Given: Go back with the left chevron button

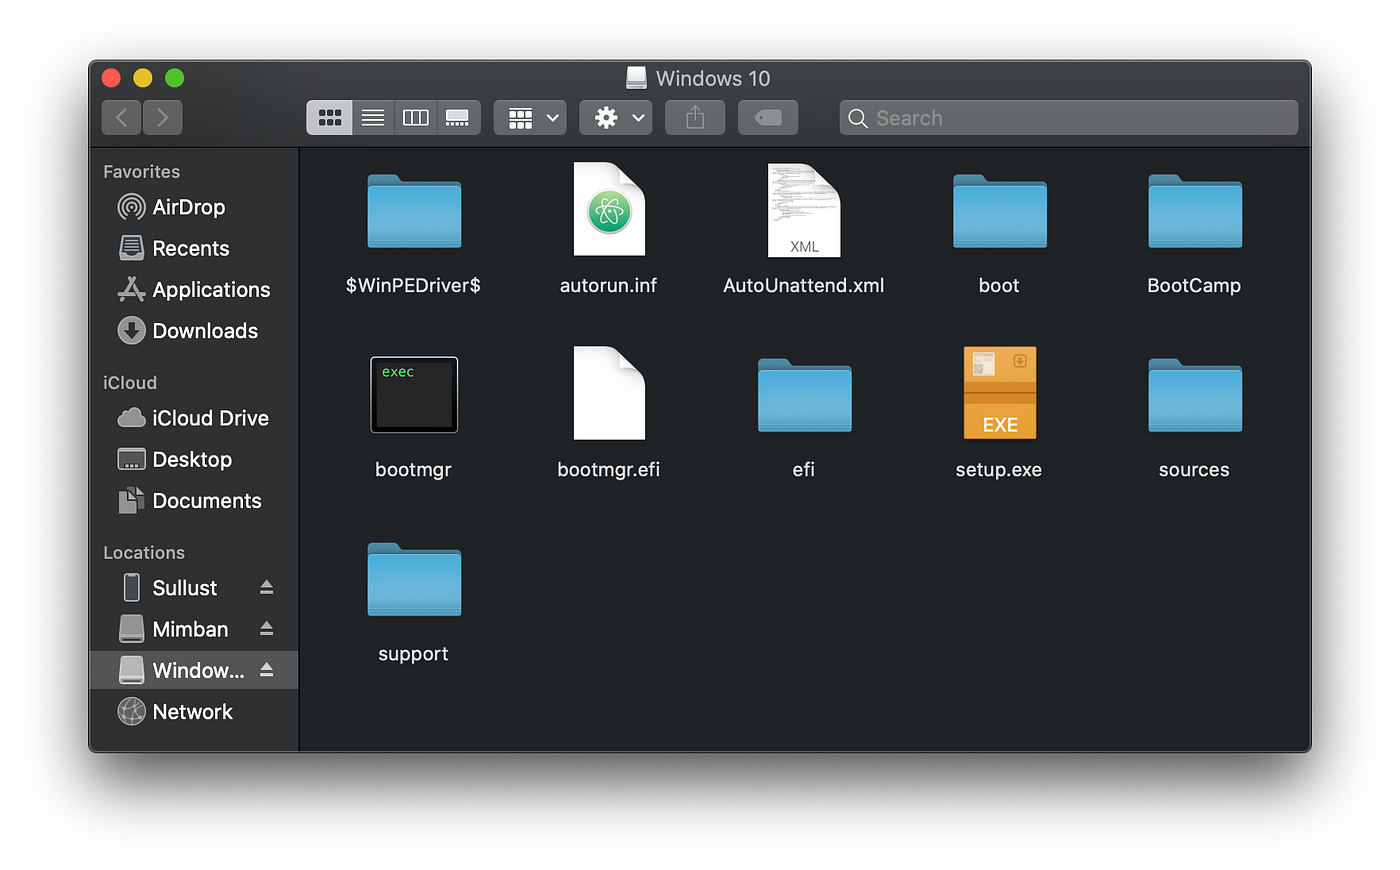Looking at the screenshot, I should tap(121, 118).
